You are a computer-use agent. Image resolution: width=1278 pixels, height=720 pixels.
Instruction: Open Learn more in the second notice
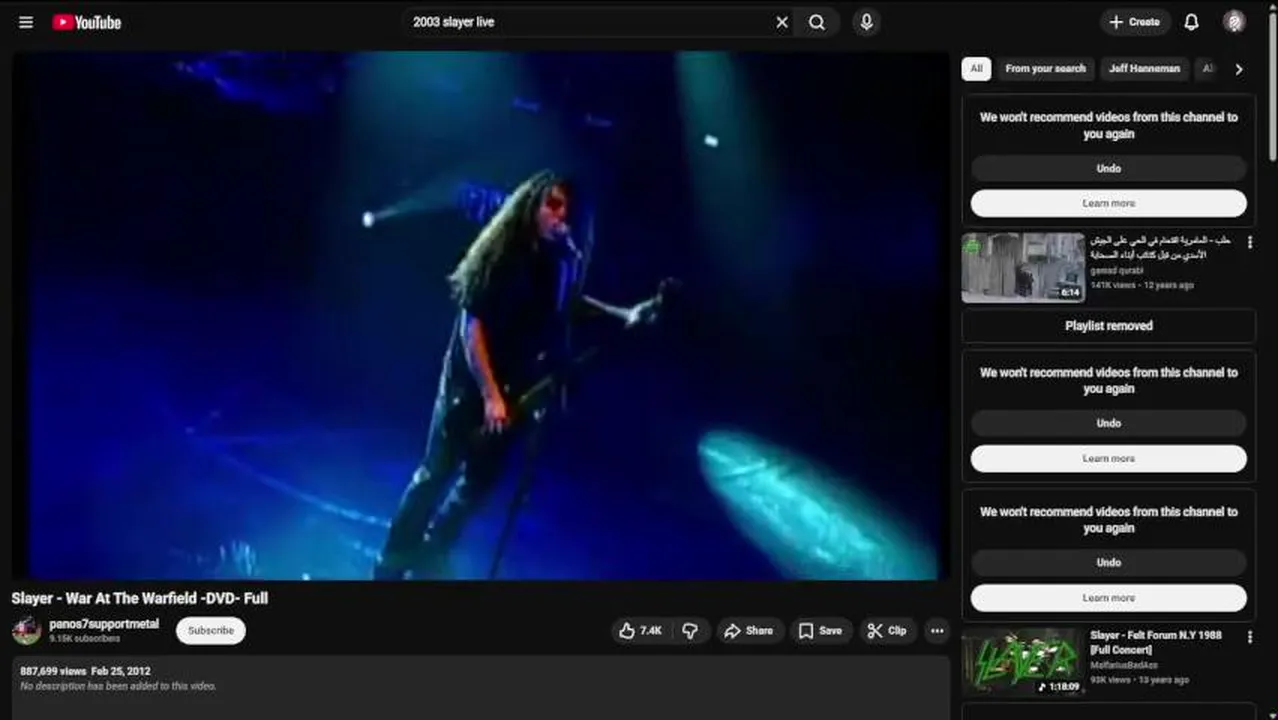pos(1108,458)
